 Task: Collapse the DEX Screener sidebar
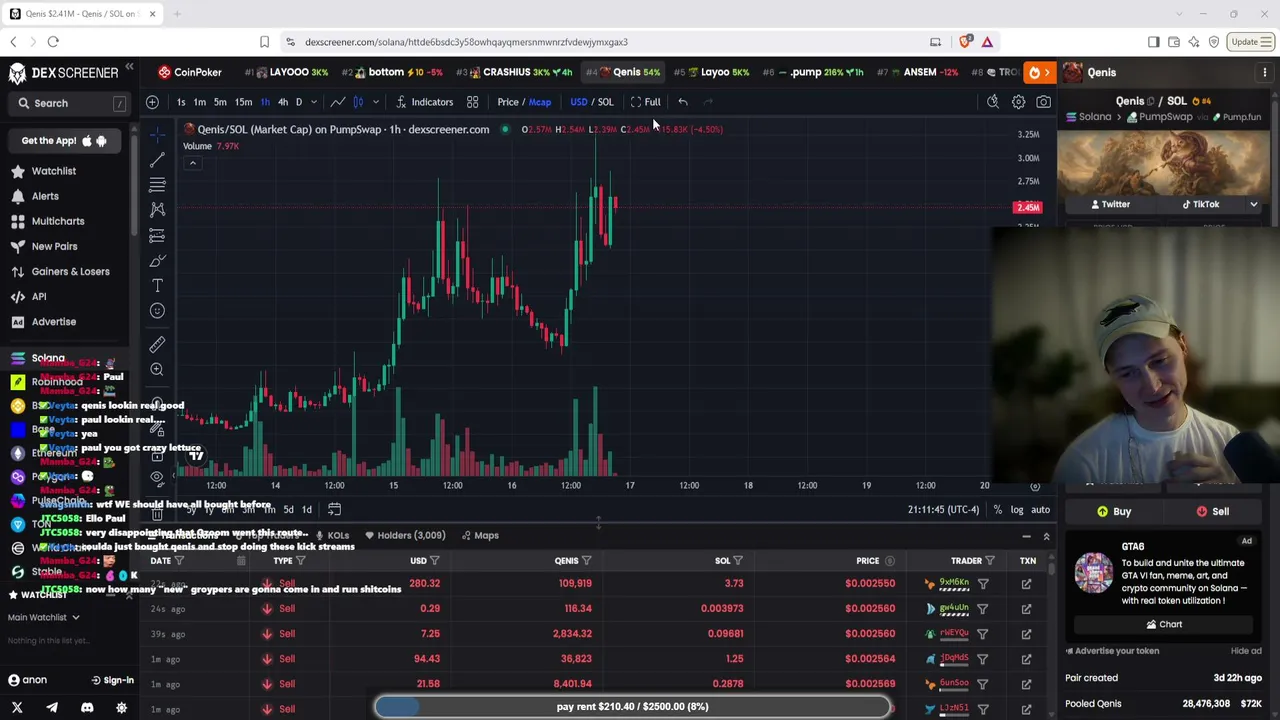(129, 68)
